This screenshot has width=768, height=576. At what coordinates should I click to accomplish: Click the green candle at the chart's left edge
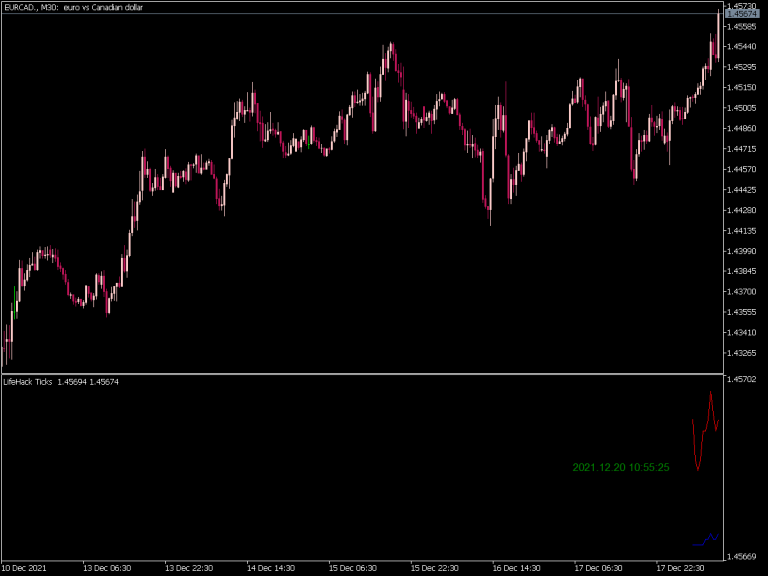[x=16, y=302]
